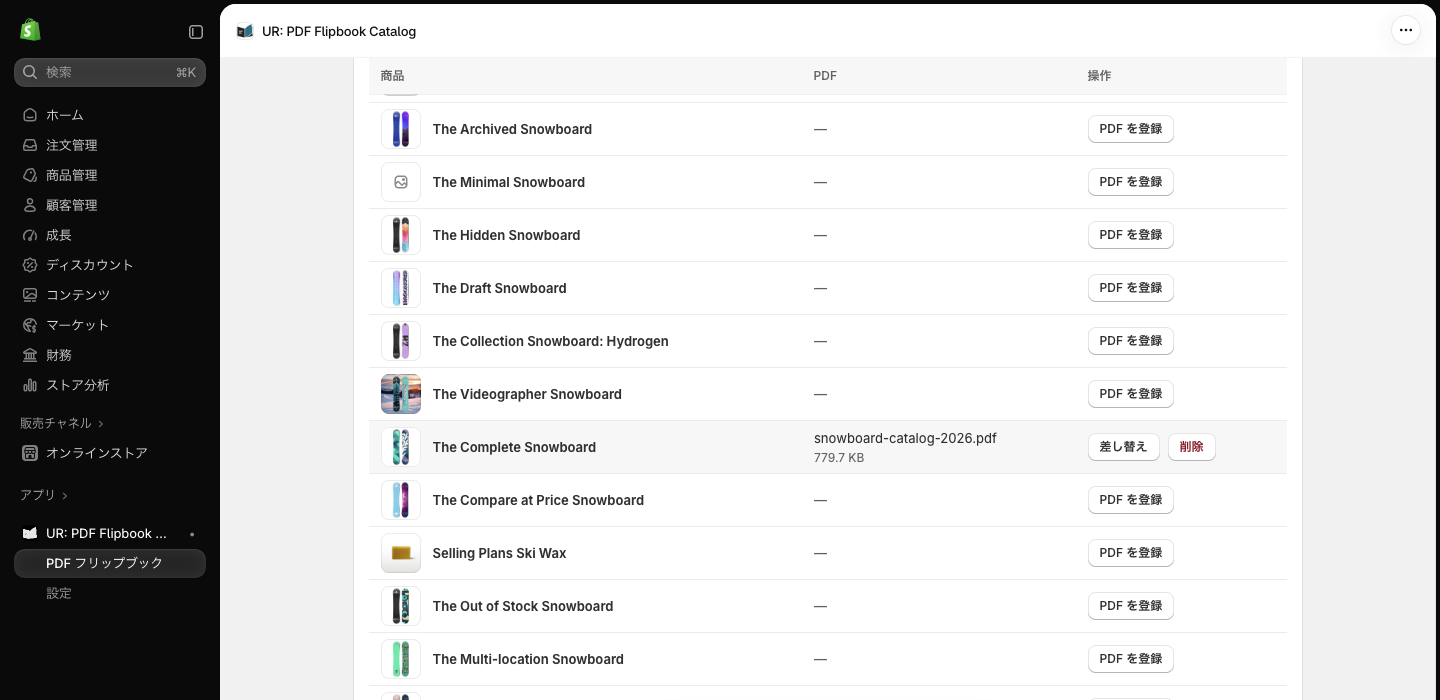Click the finance bank icon
The width and height of the screenshot is (1440, 700).
click(x=30, y=355)
